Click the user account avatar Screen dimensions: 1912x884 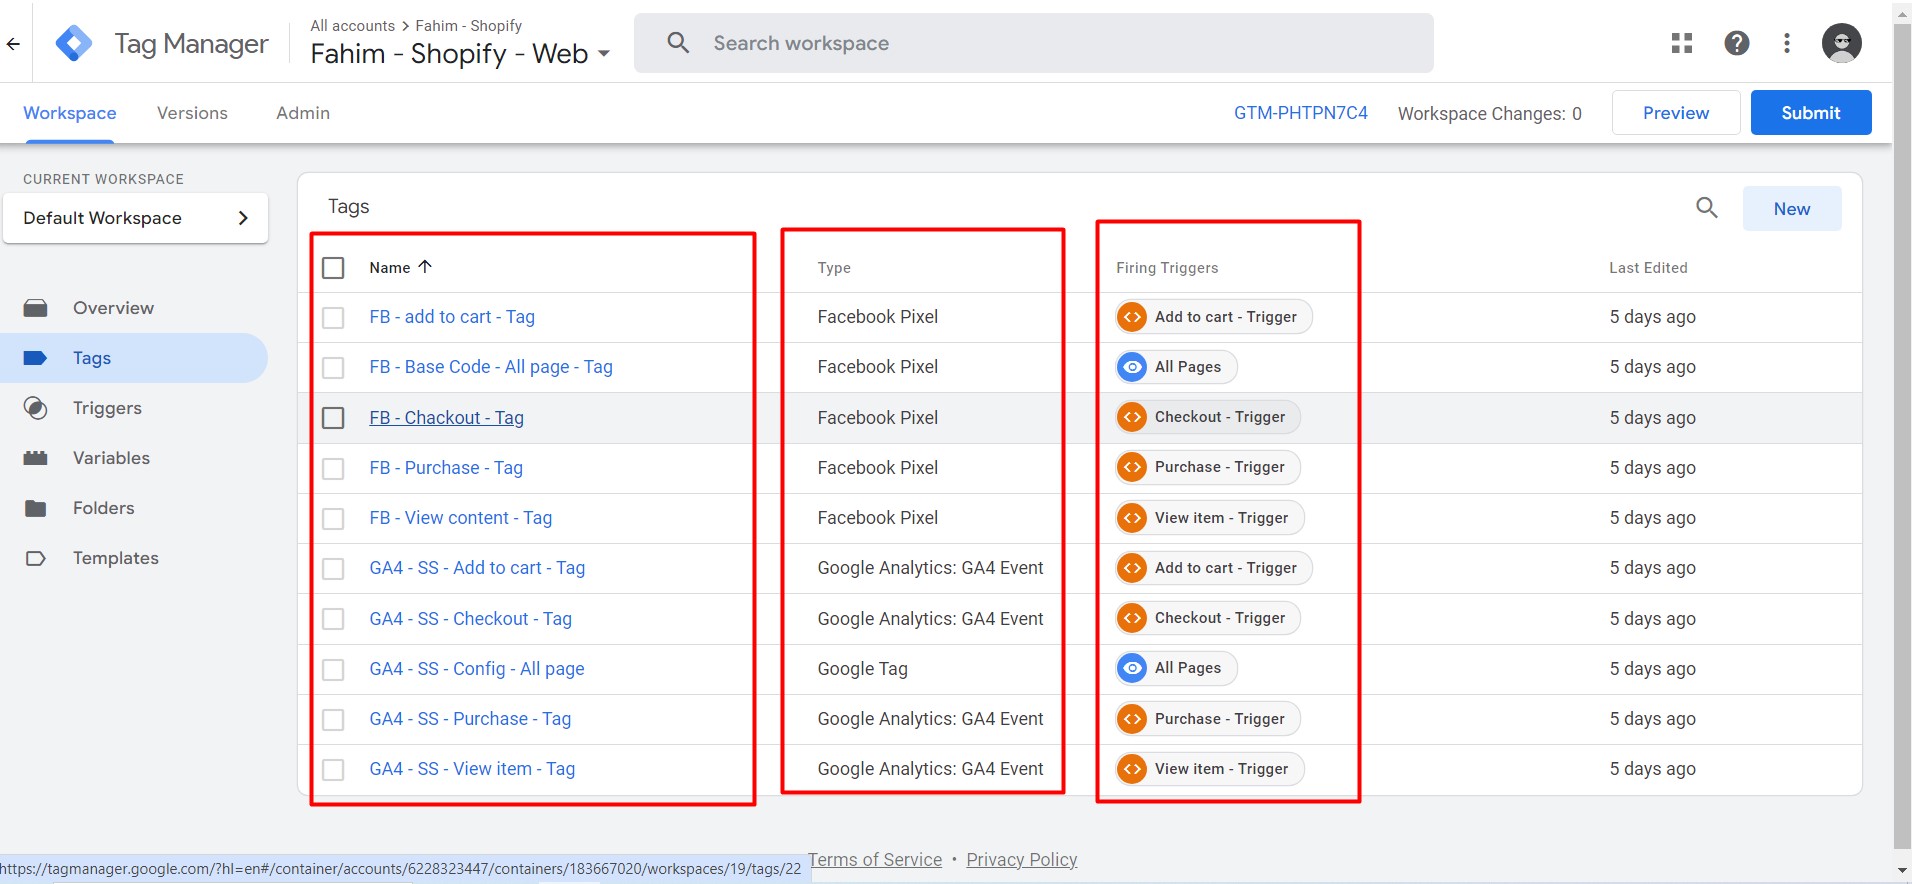pos(1842,43)
